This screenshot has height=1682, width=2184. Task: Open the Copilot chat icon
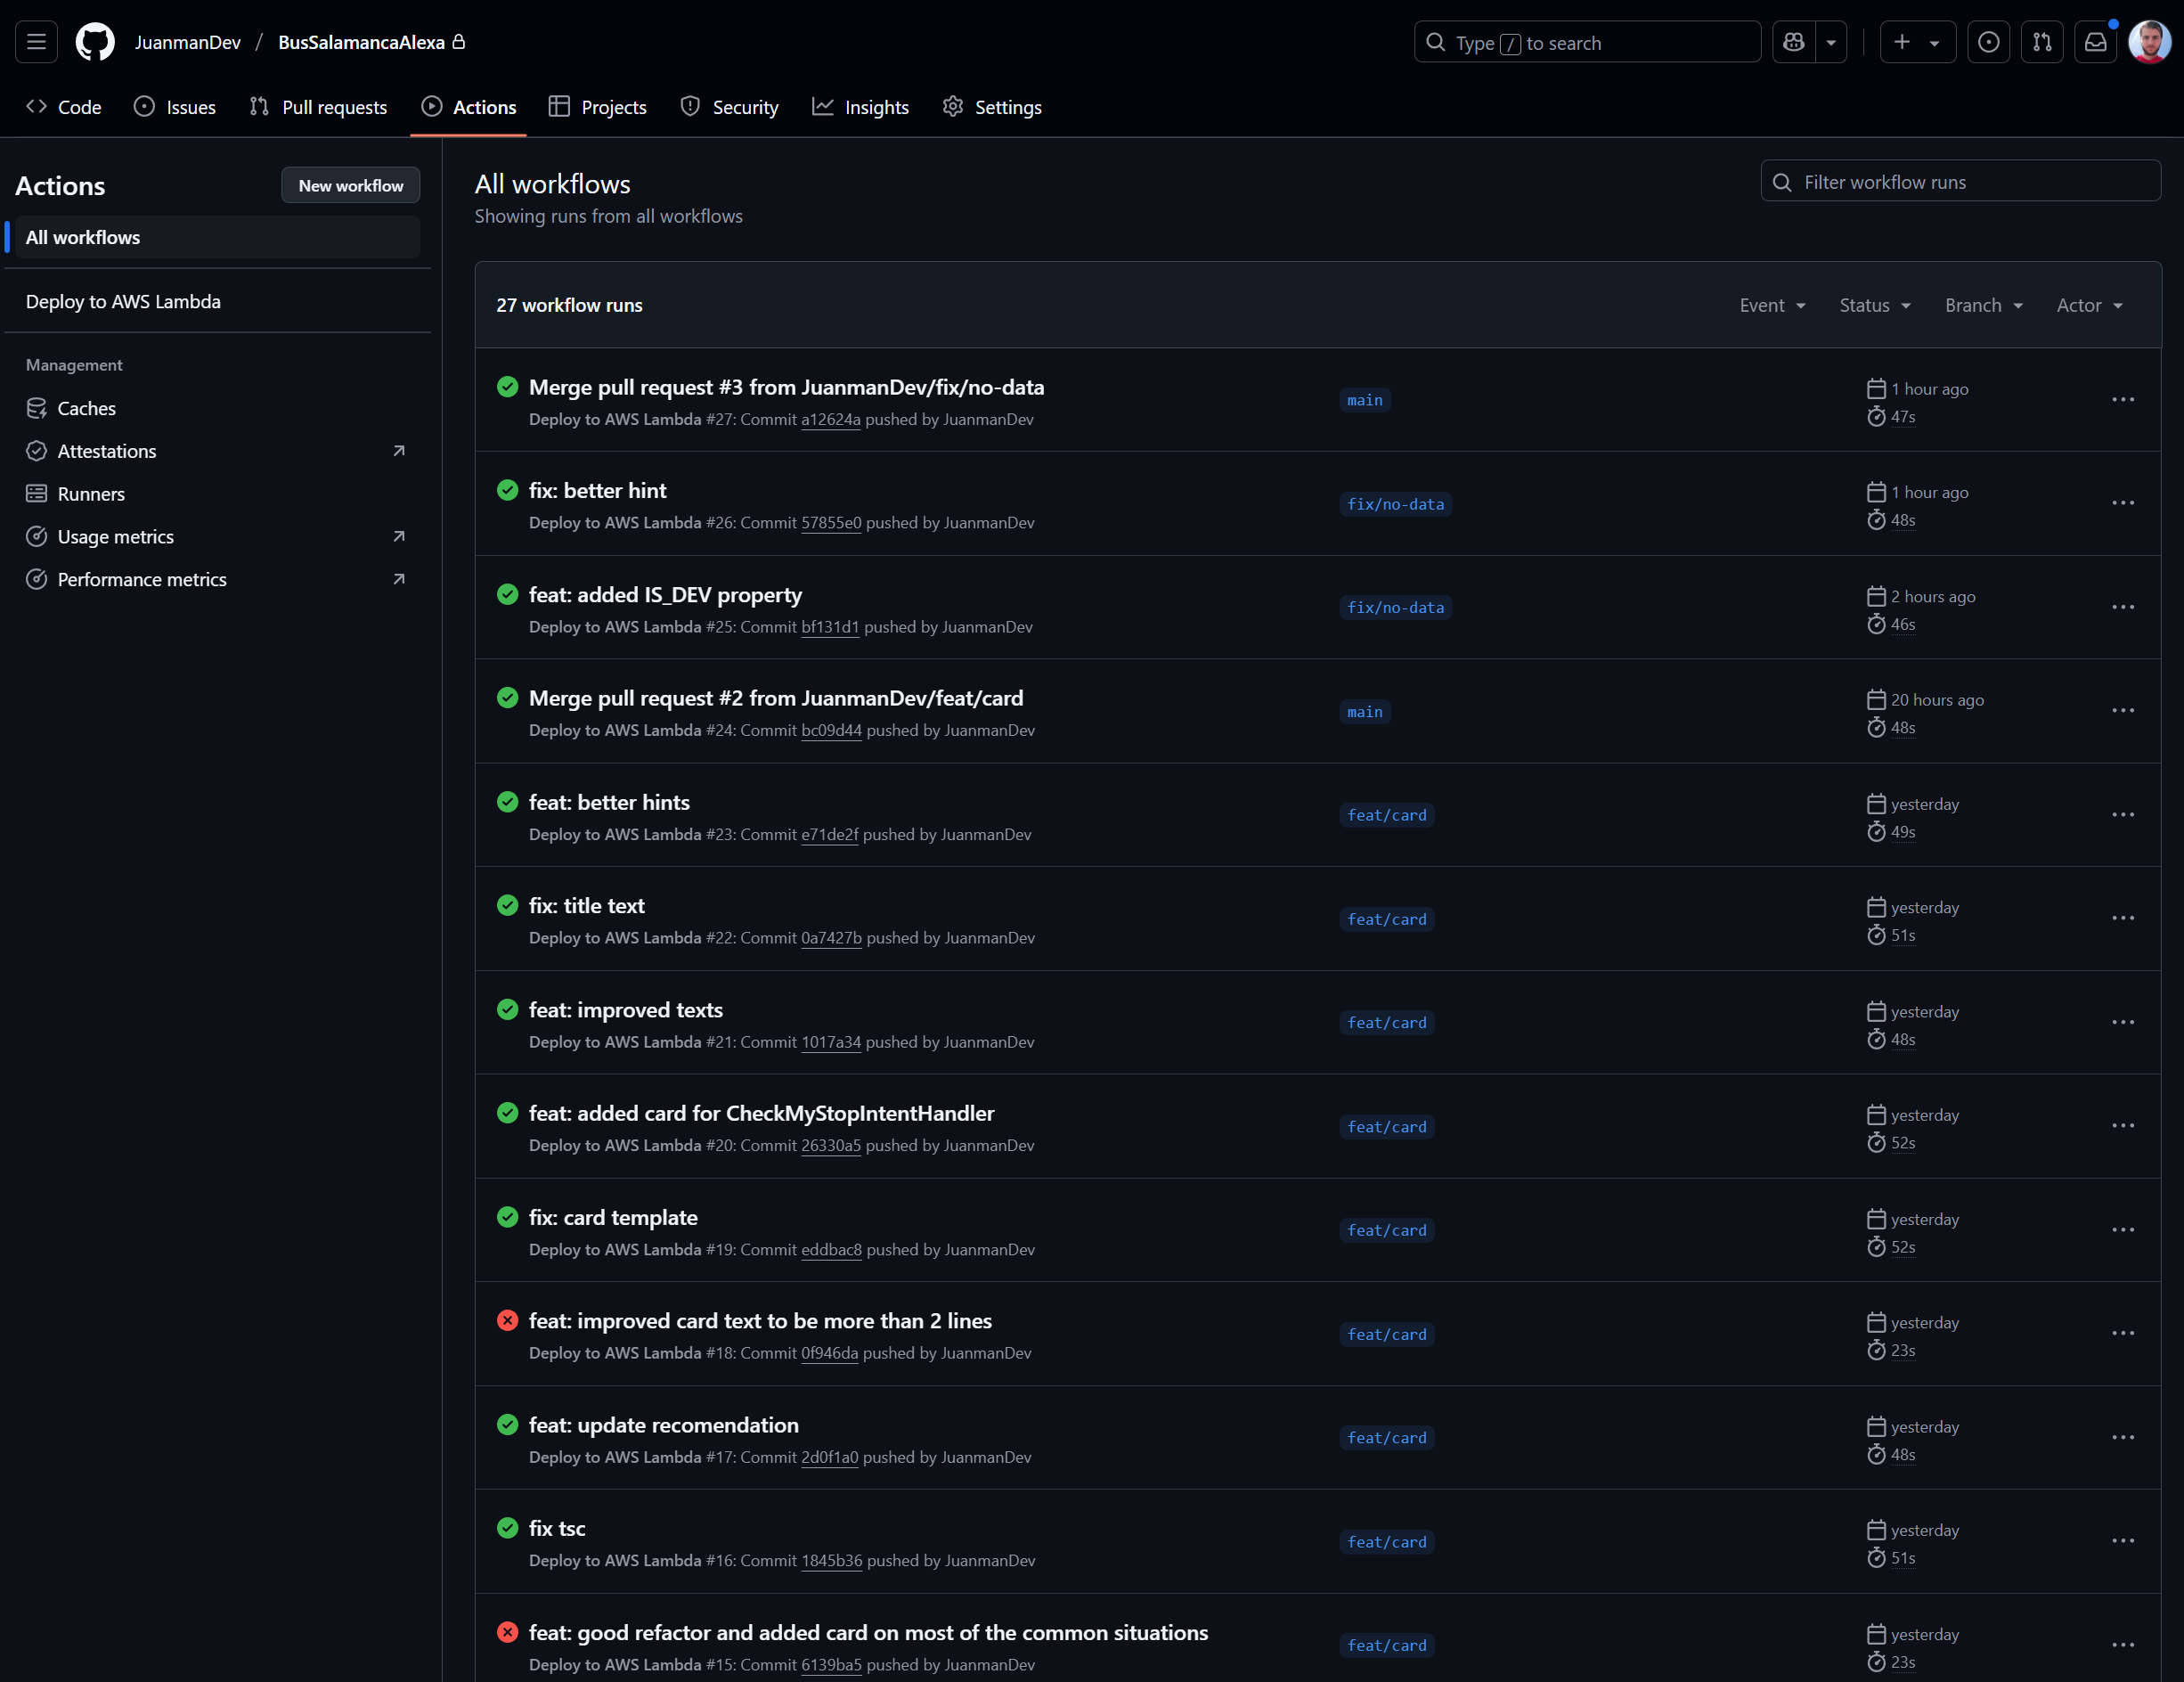(1794, 42)
